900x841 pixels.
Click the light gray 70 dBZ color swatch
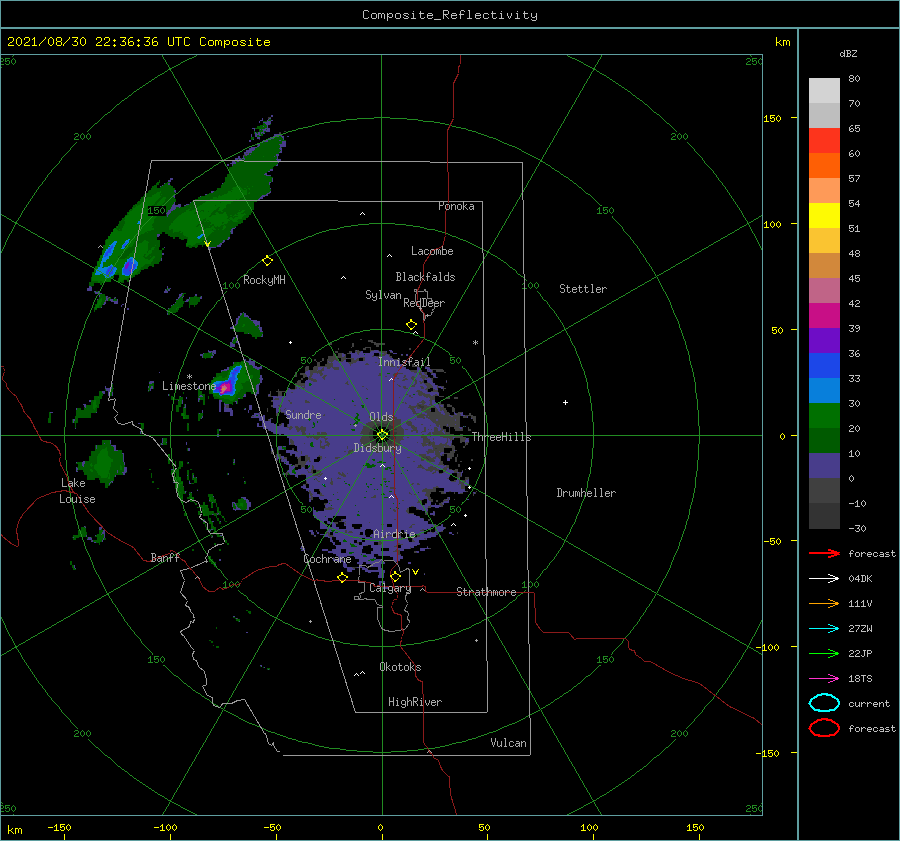point(824,91)
